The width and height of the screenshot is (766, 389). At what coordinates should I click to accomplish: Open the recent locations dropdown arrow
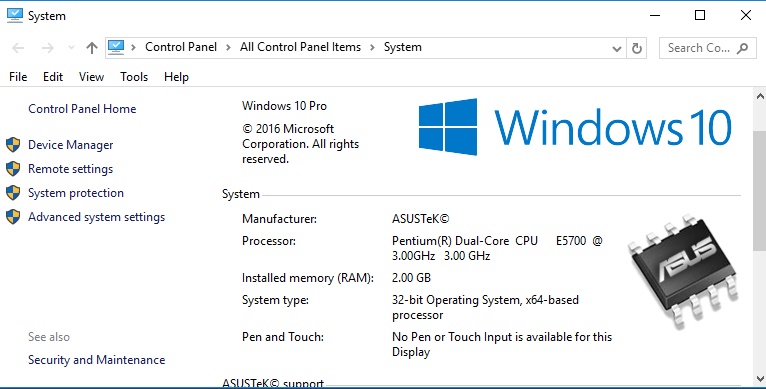coord(71,48)
